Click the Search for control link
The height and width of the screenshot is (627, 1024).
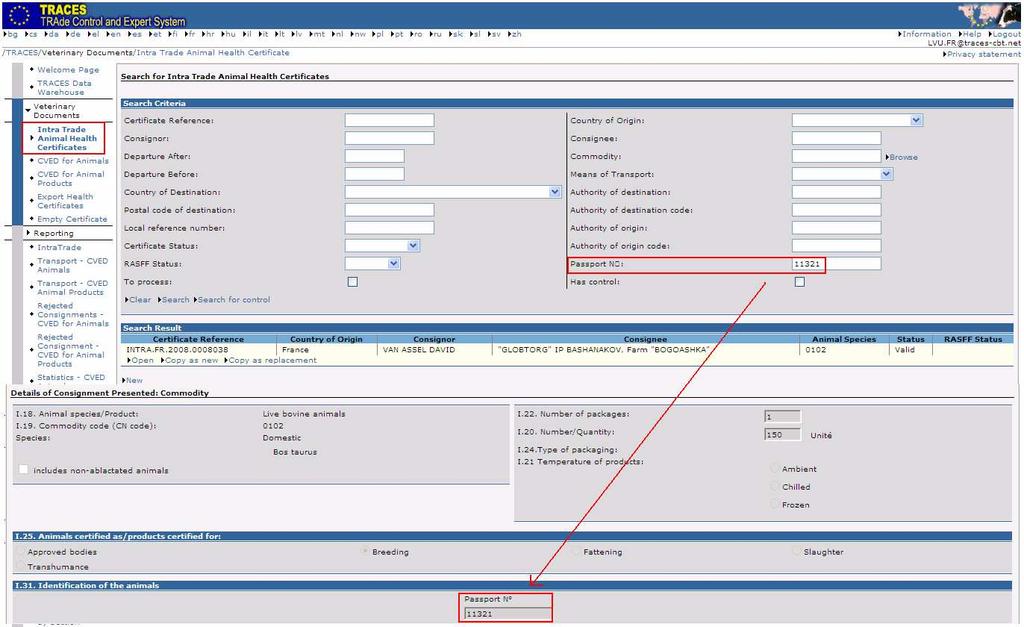pyautogui.click(x=234, y=300)
